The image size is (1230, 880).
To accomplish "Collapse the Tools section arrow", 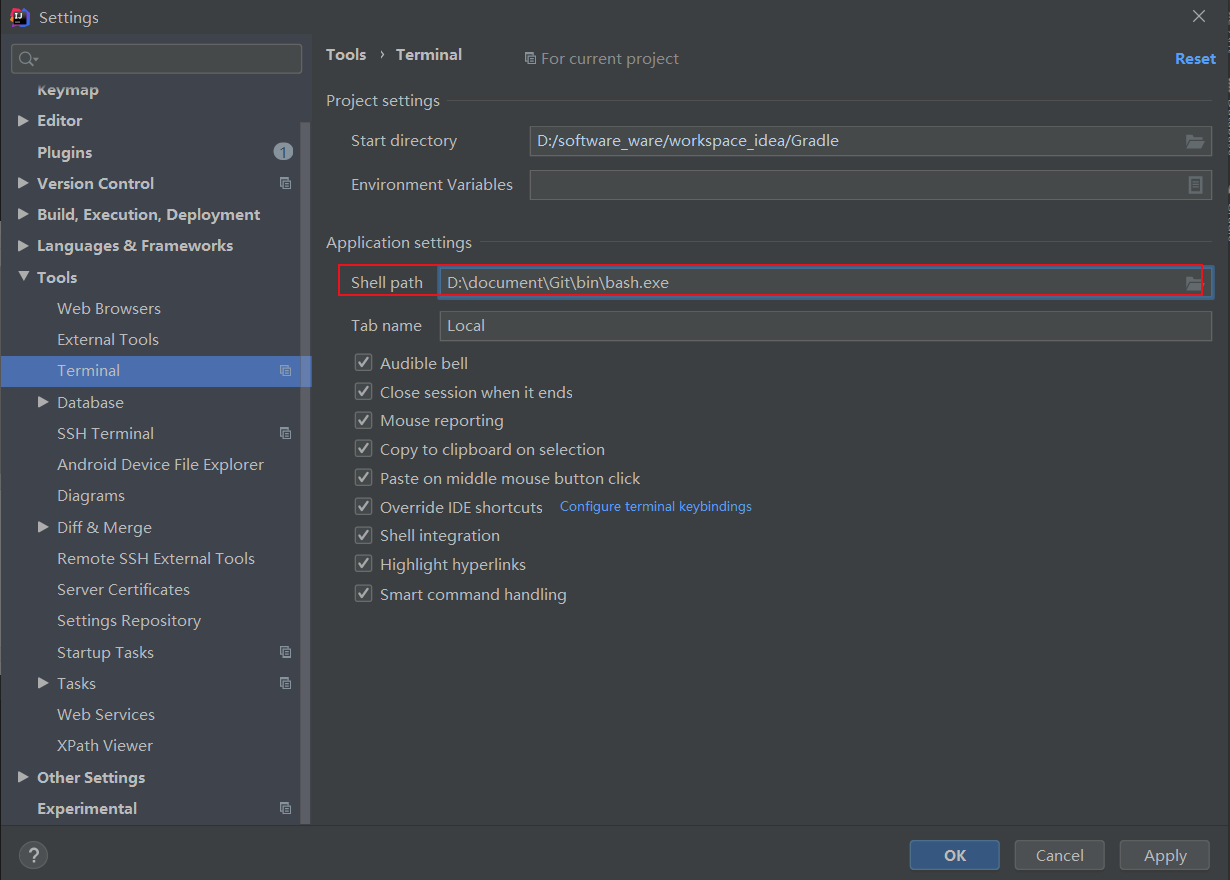I will pos(23,277).
